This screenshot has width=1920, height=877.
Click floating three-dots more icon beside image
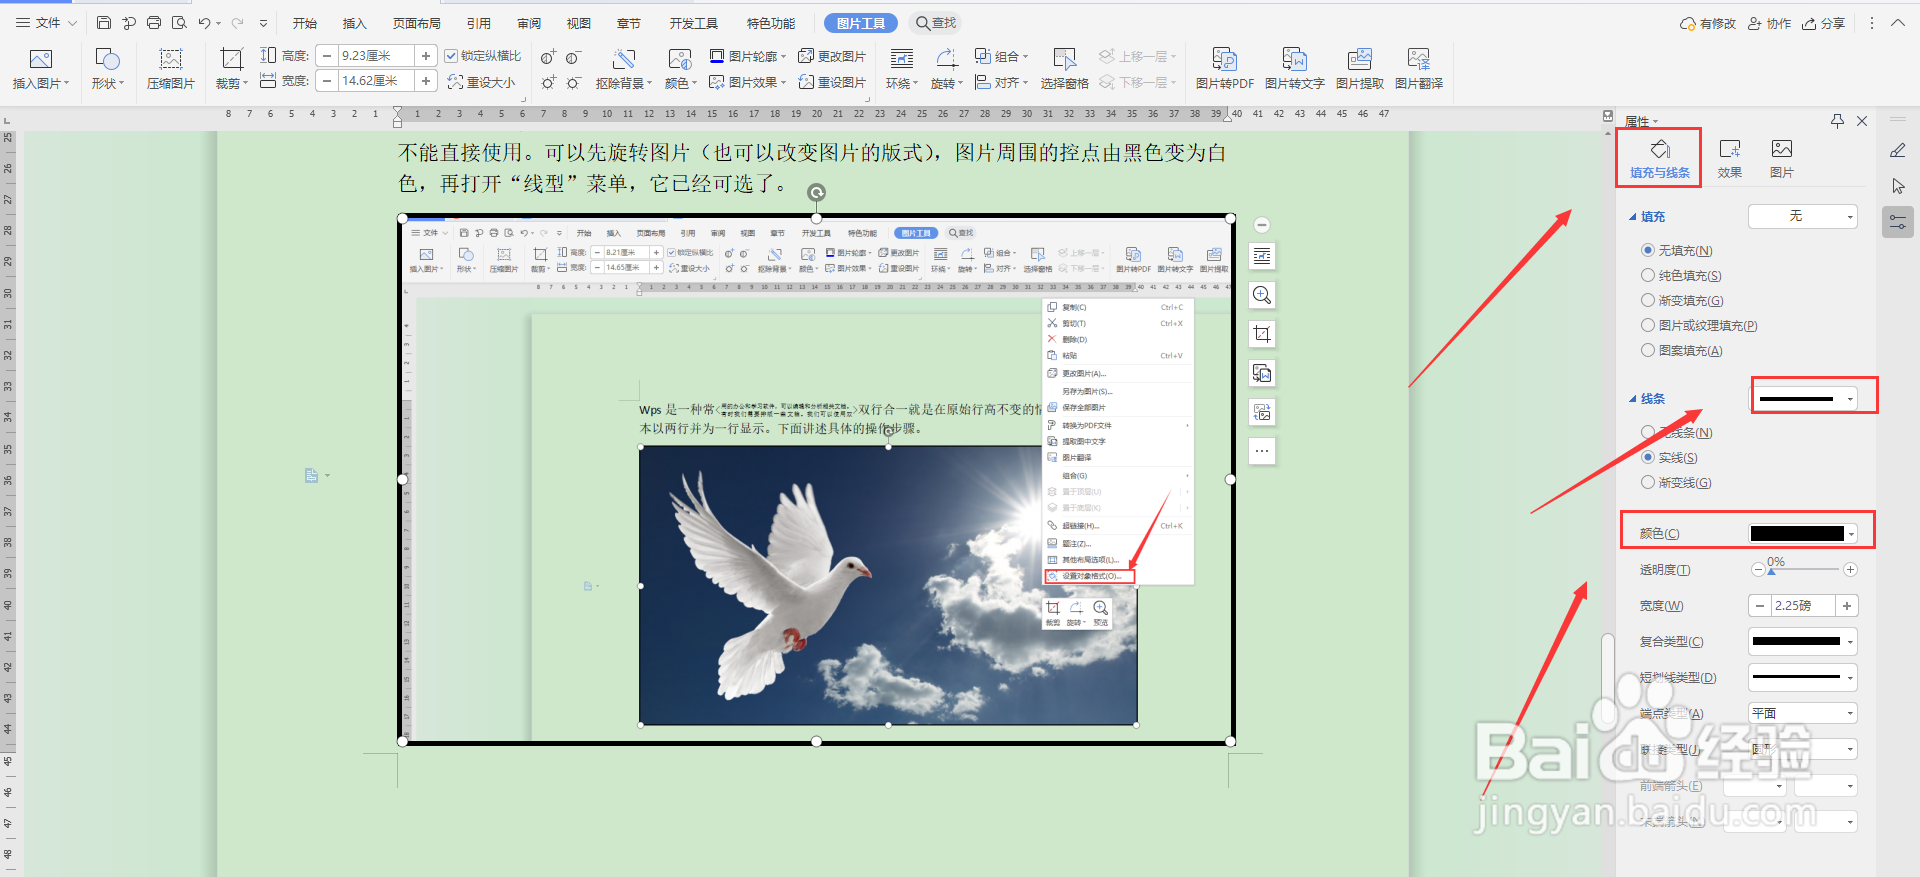click(x=1262, y=451)
